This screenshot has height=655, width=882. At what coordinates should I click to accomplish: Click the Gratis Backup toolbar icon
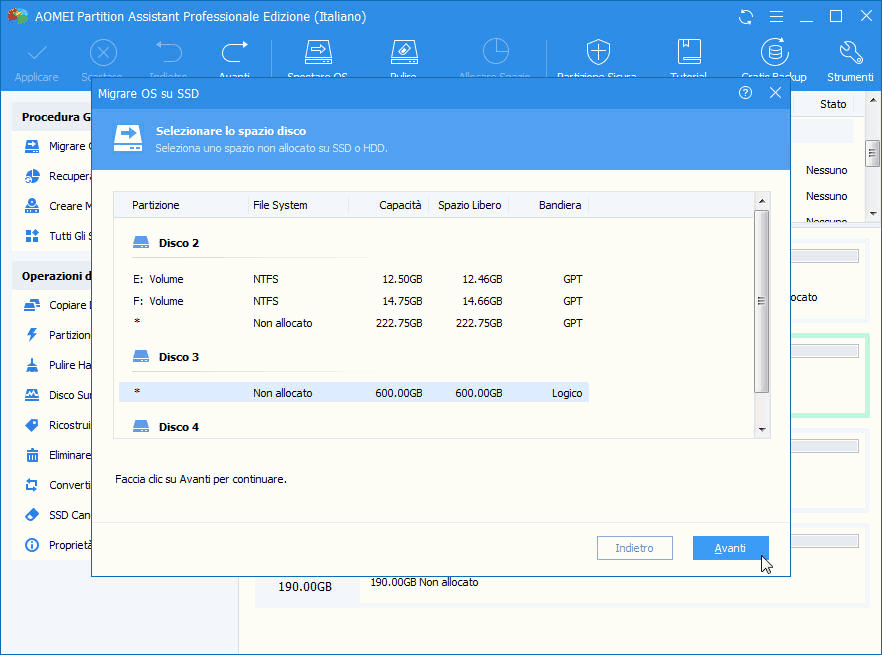click(x=773, y=53)
